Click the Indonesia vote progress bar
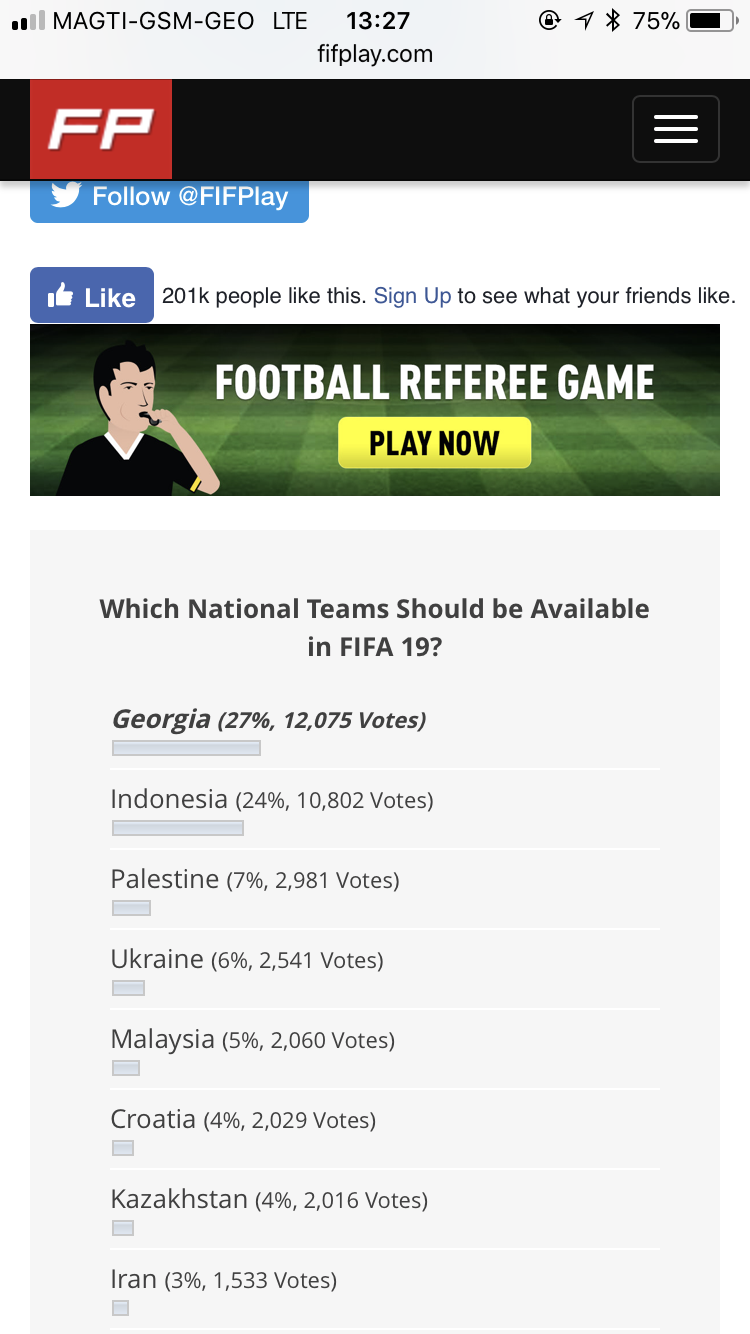750x1334 pixels. coord(178,828)
